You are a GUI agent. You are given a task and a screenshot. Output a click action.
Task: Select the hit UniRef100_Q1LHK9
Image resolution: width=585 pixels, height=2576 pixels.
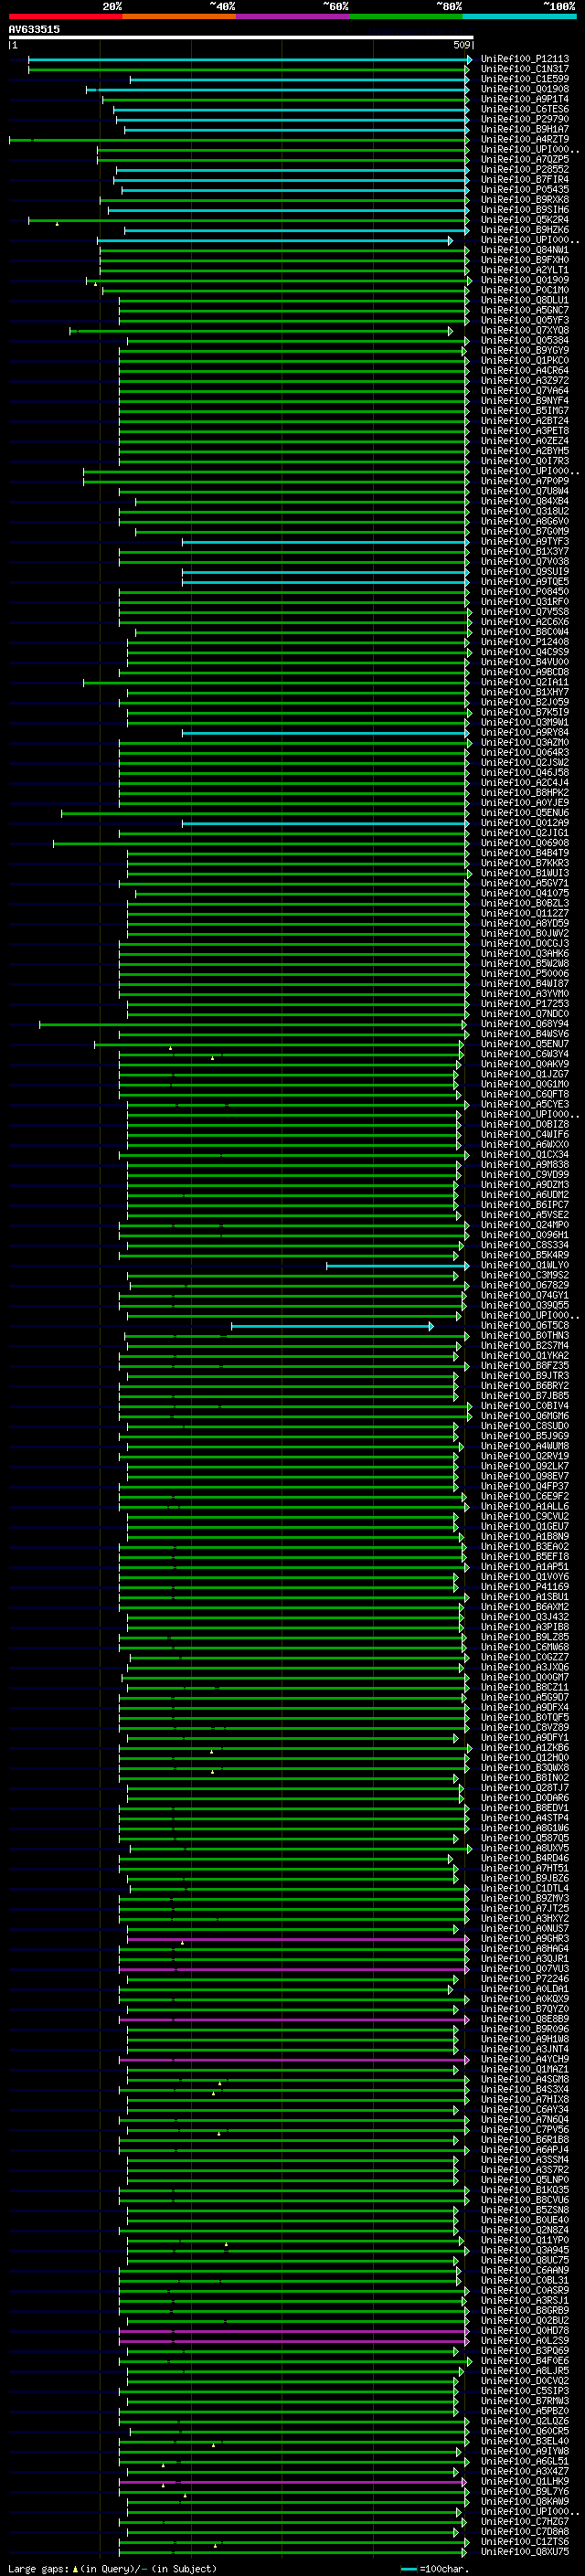(525, 2481)
